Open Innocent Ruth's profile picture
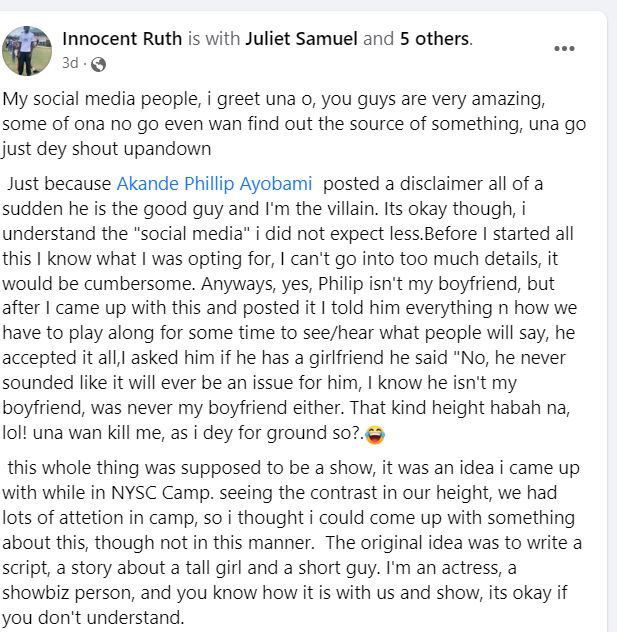The height and width of the screenshot is (632, 617). (27, 51)
